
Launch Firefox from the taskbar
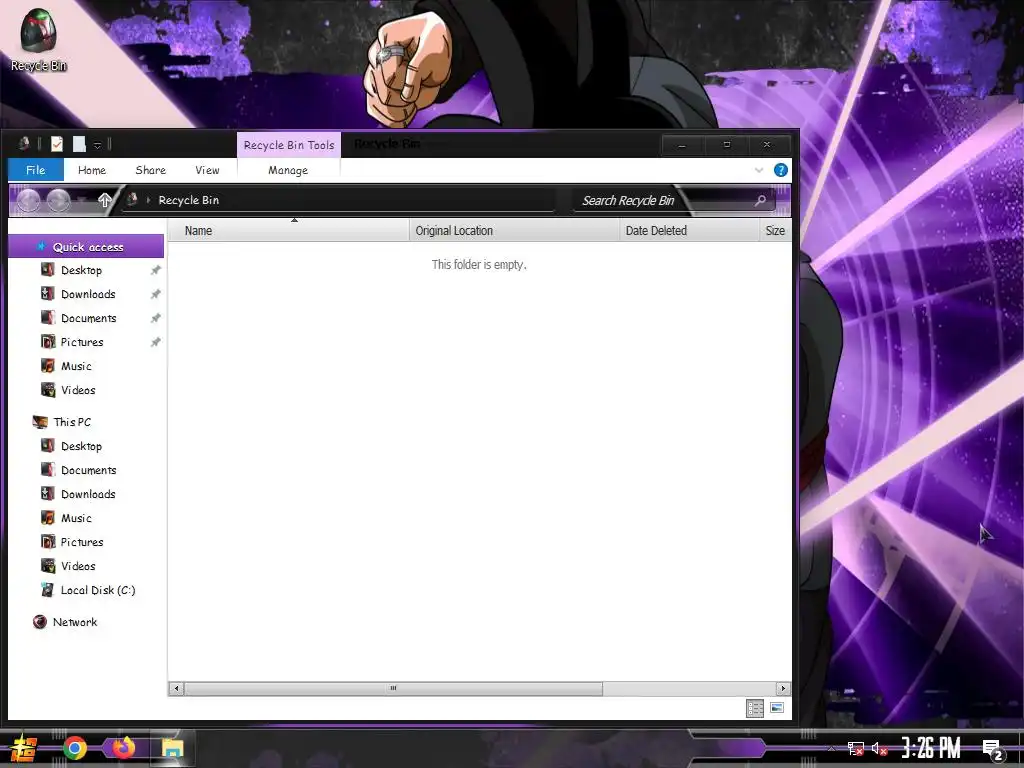(123, 748)
